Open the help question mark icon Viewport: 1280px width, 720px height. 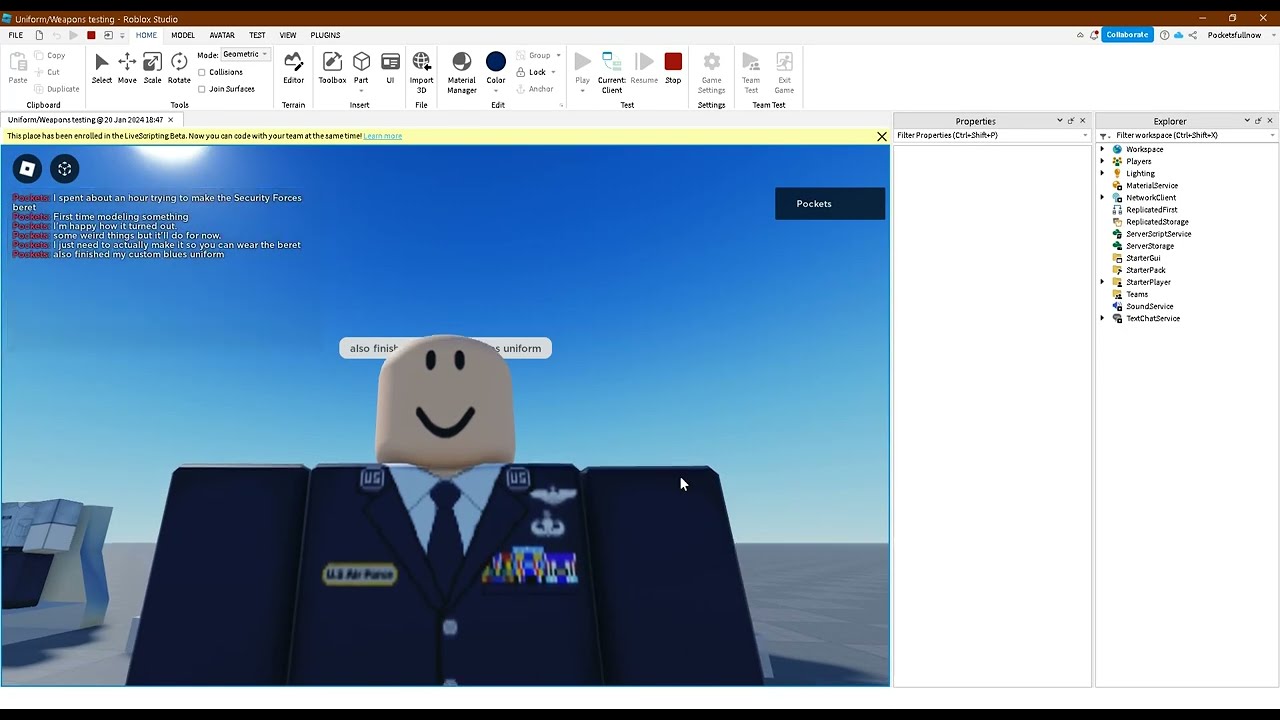(x=1164, y=35)
